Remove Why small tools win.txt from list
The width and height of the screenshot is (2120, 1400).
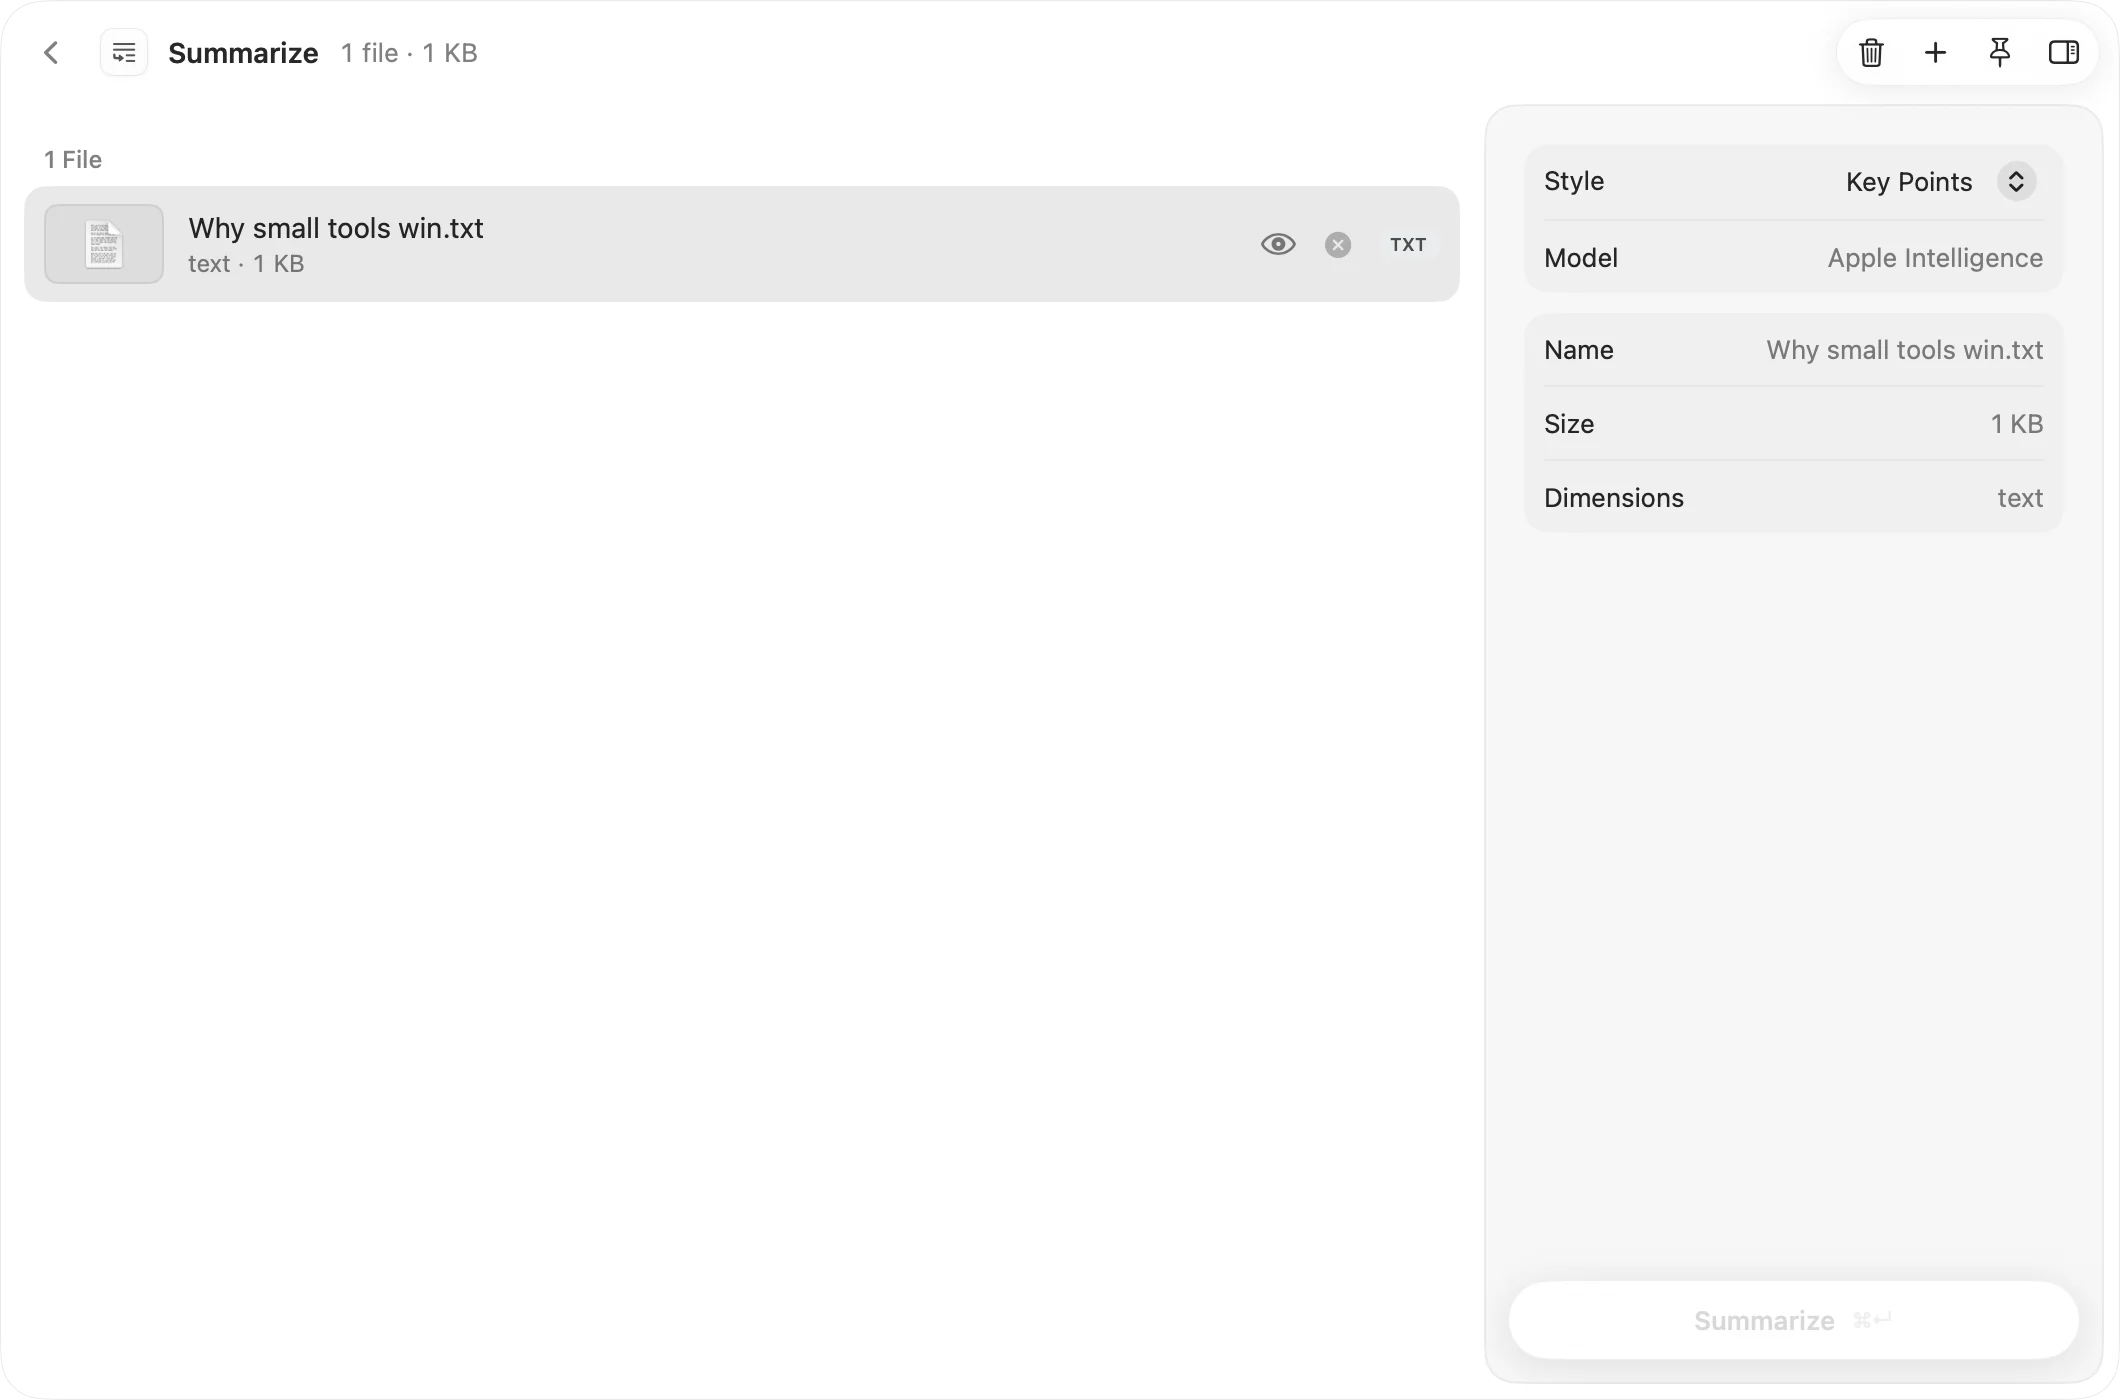point(1338,245)
